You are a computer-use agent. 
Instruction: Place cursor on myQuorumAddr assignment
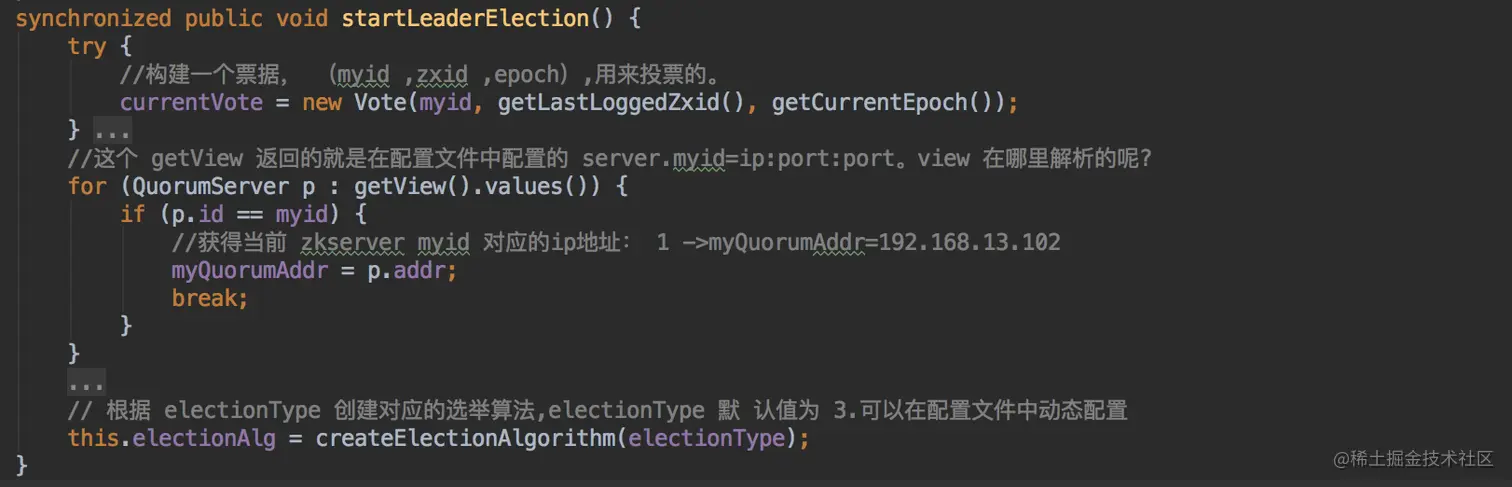click(x=250, y=270)
